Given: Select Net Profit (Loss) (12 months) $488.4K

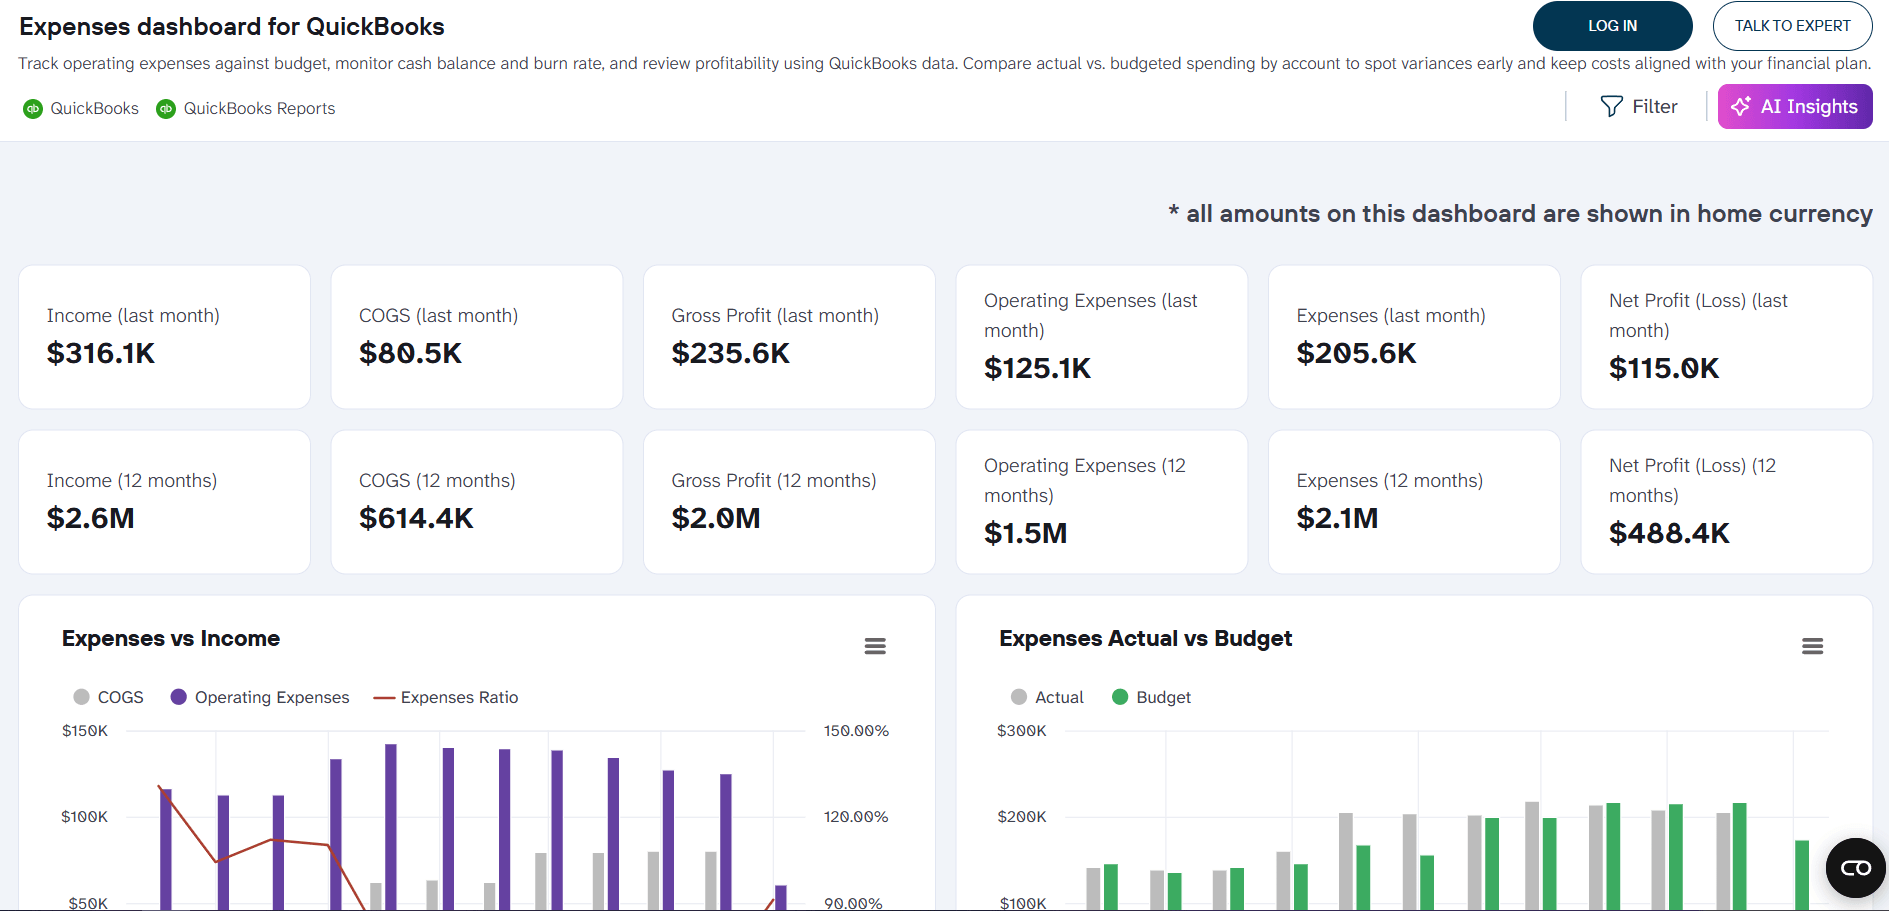Looking at the screenshot, I should click(1727, 502).
